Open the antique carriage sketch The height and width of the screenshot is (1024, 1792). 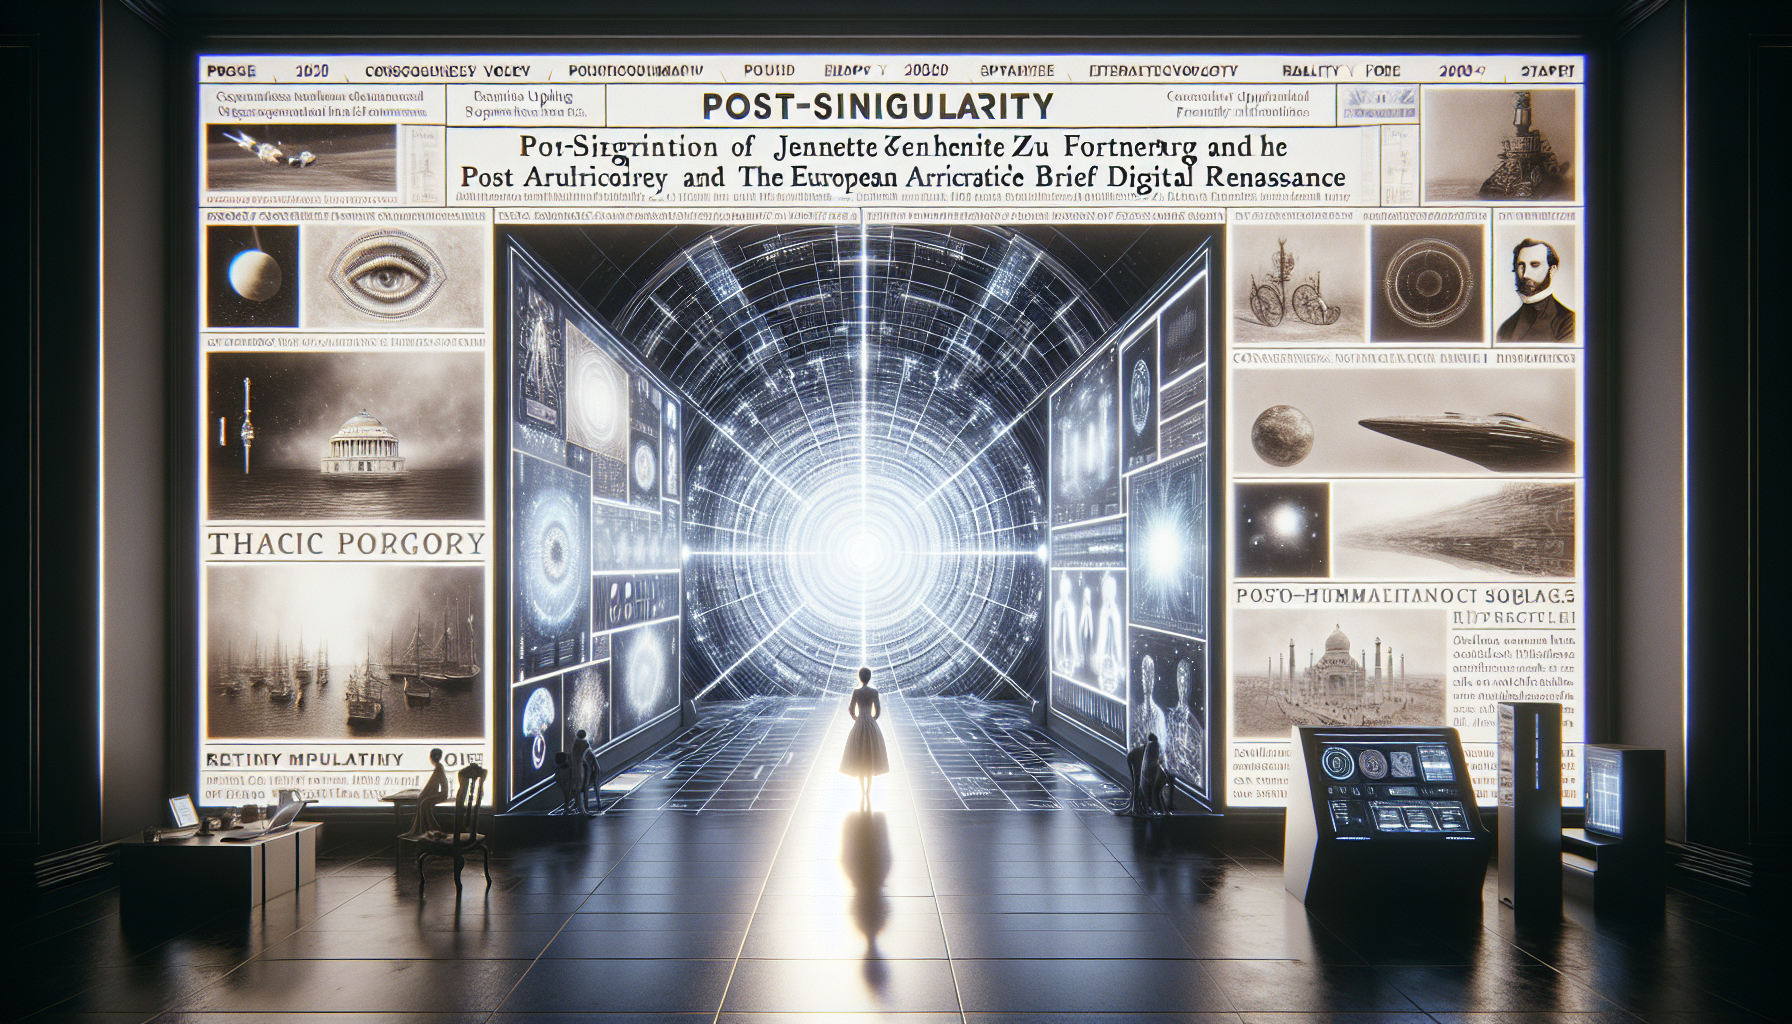(x=1297, y=284)
